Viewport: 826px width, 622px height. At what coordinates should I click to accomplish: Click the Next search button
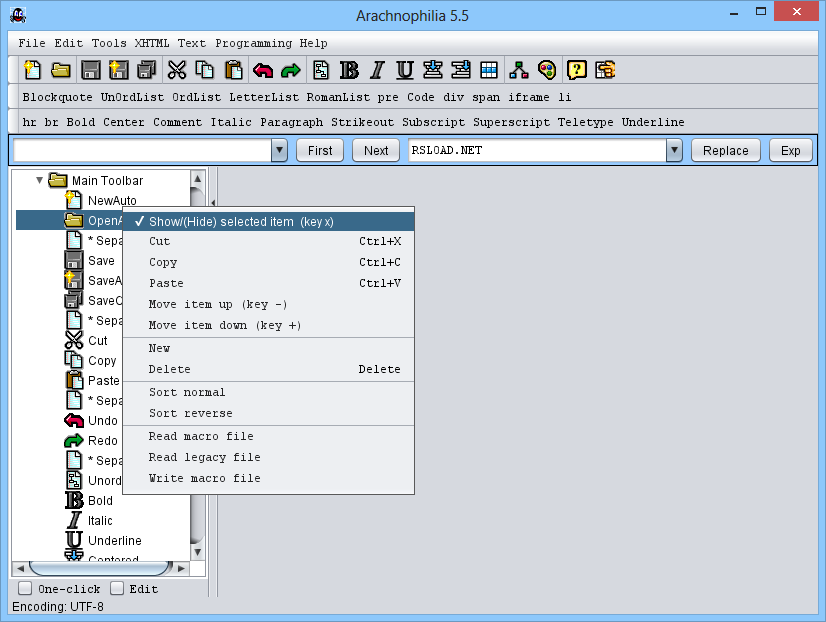pyautogui.click(x=376, y=151)
